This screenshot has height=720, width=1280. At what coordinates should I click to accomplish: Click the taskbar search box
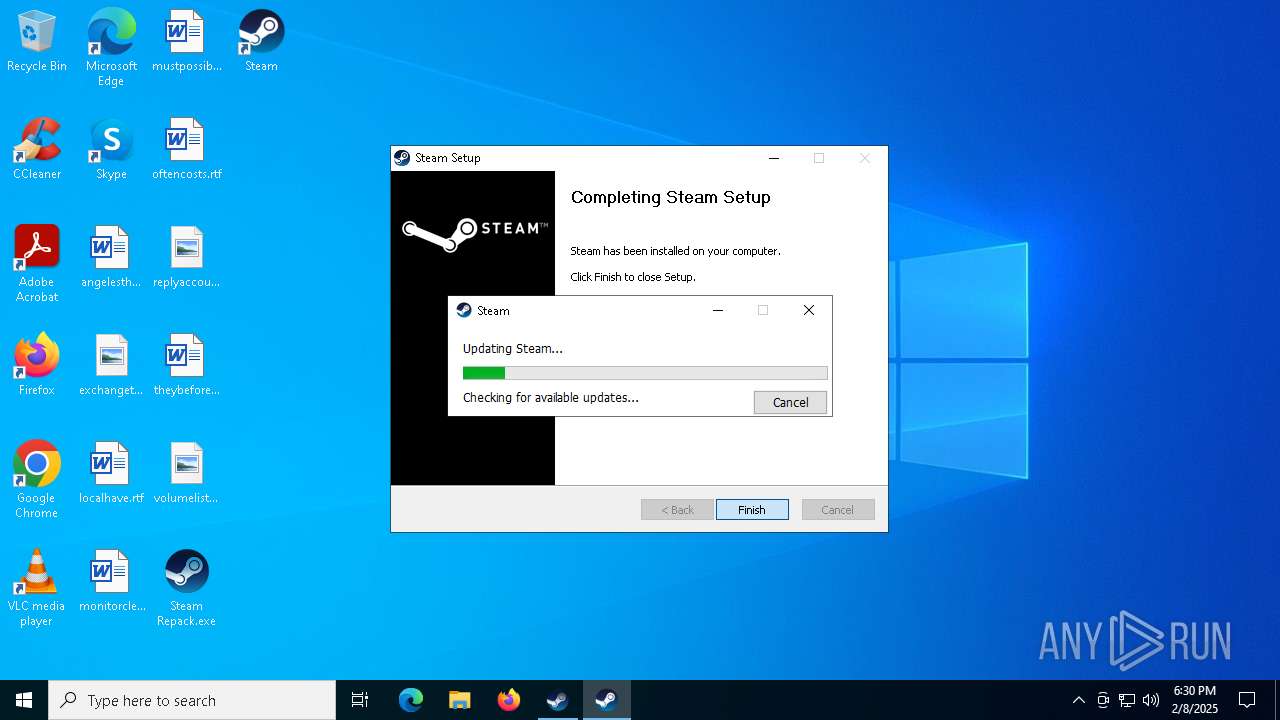tap(192, 700)
